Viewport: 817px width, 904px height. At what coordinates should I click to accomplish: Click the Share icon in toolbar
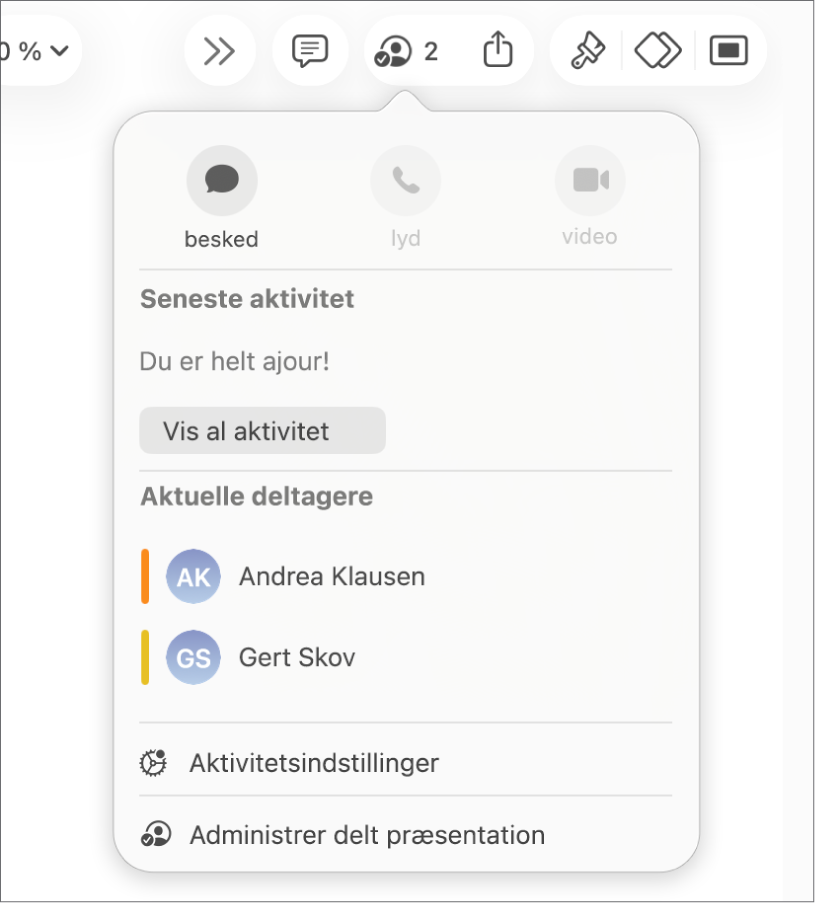click(x=498, y=50)
